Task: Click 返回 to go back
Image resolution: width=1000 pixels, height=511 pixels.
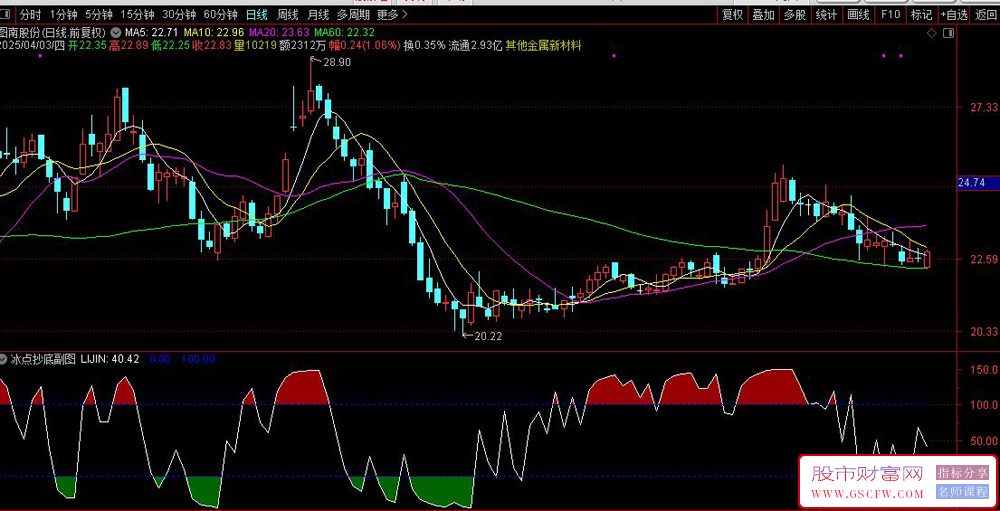Action: coord(985,14)
